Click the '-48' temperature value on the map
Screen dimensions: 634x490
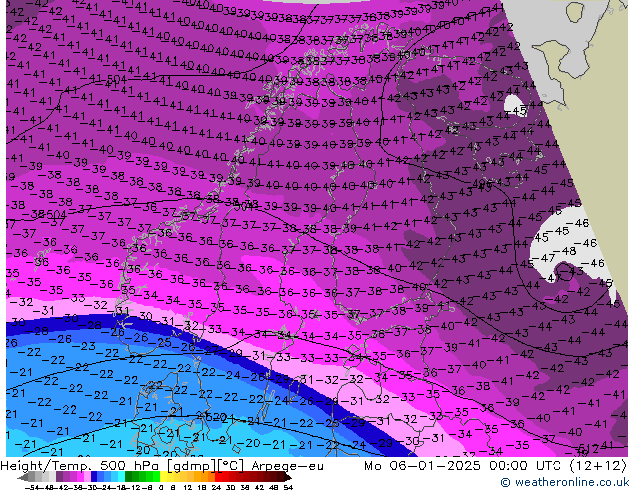tap(566, 251)
